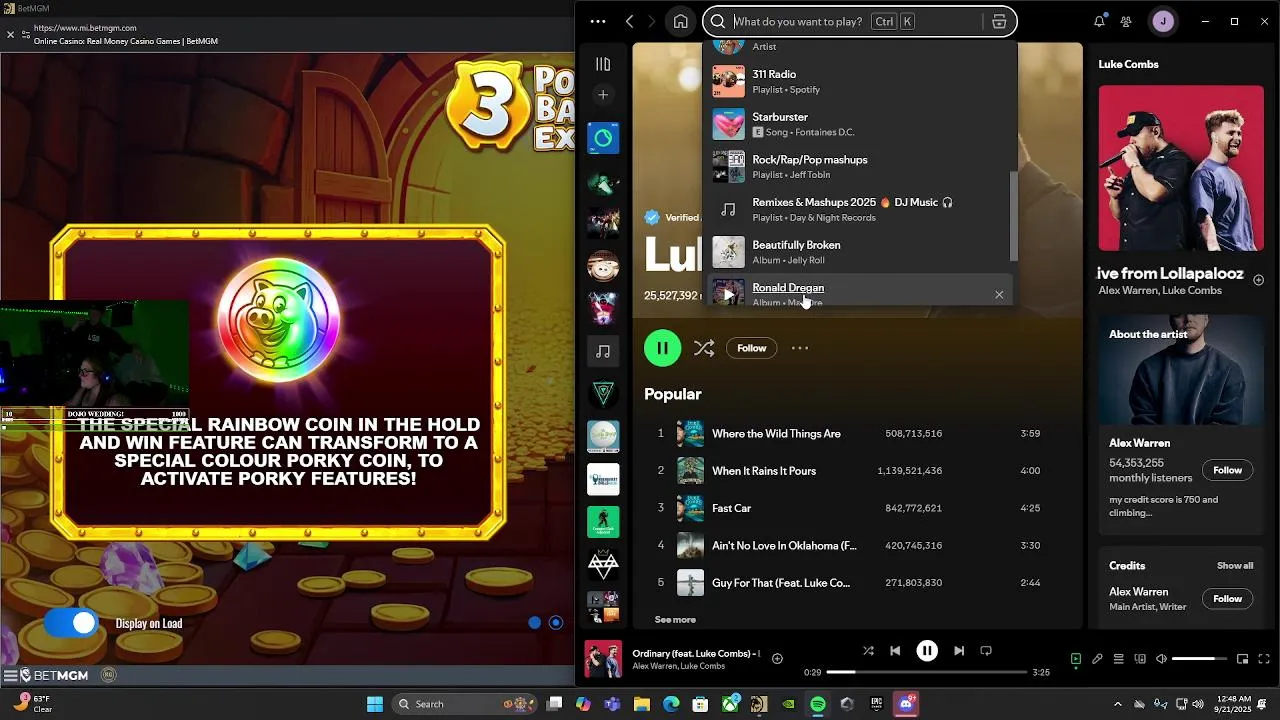Select the second slide dot in BetMGM game

coord(556,623)
